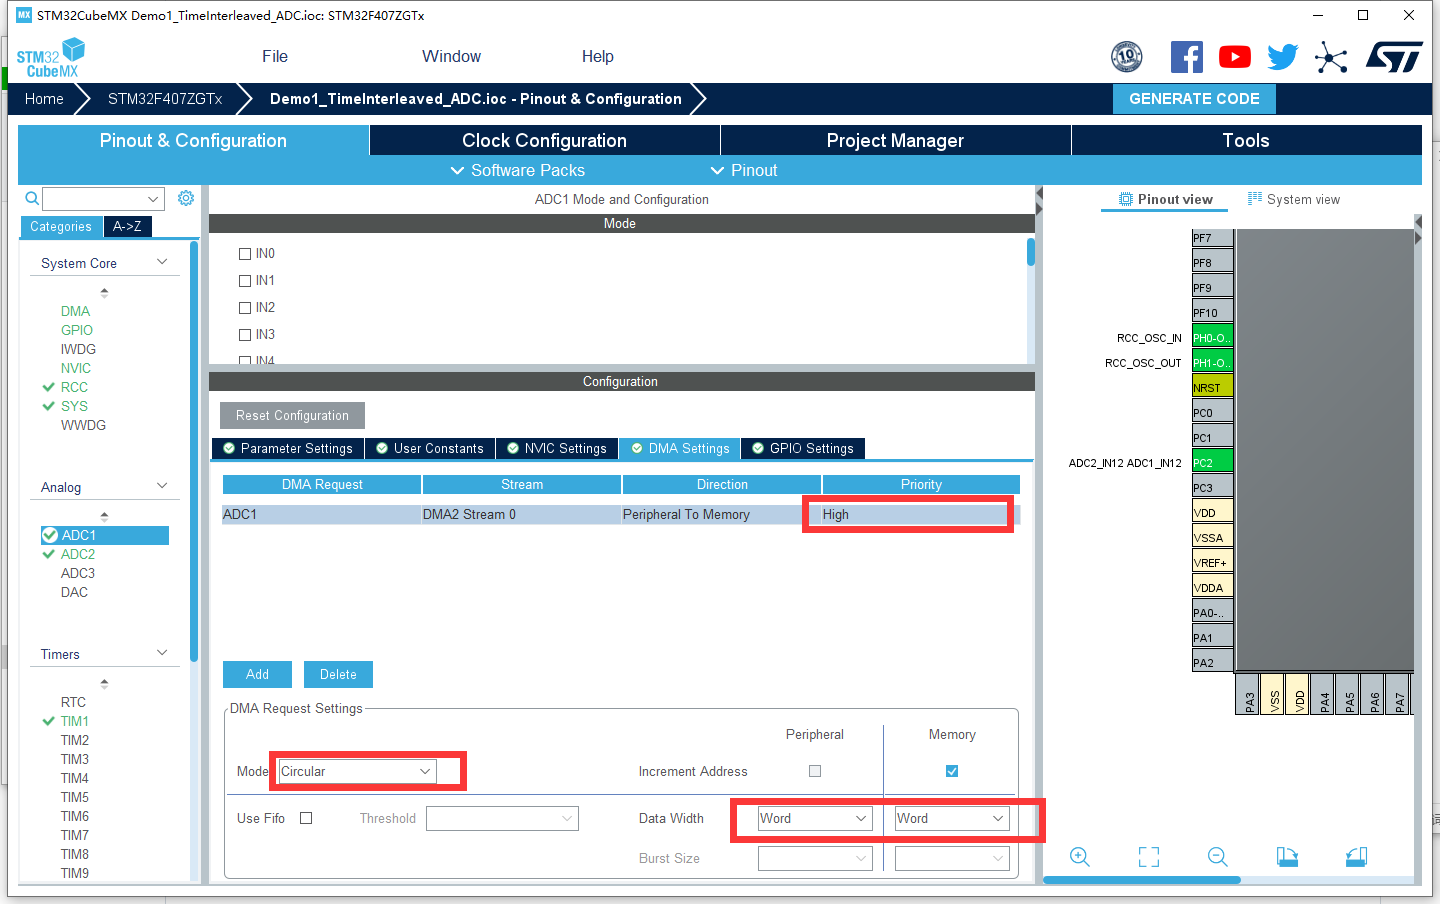Image resolution: width=1440 pixels, height=904 pixels.
Task: Open the DMA Mode Circular dropdown
Action: [x=357, y=771]
